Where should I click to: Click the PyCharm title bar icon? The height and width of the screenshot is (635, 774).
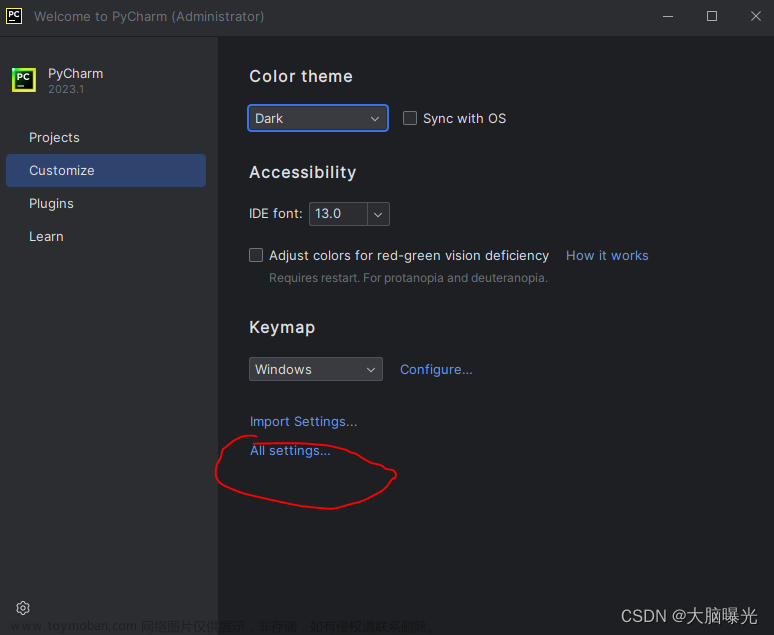click(14, 16)
